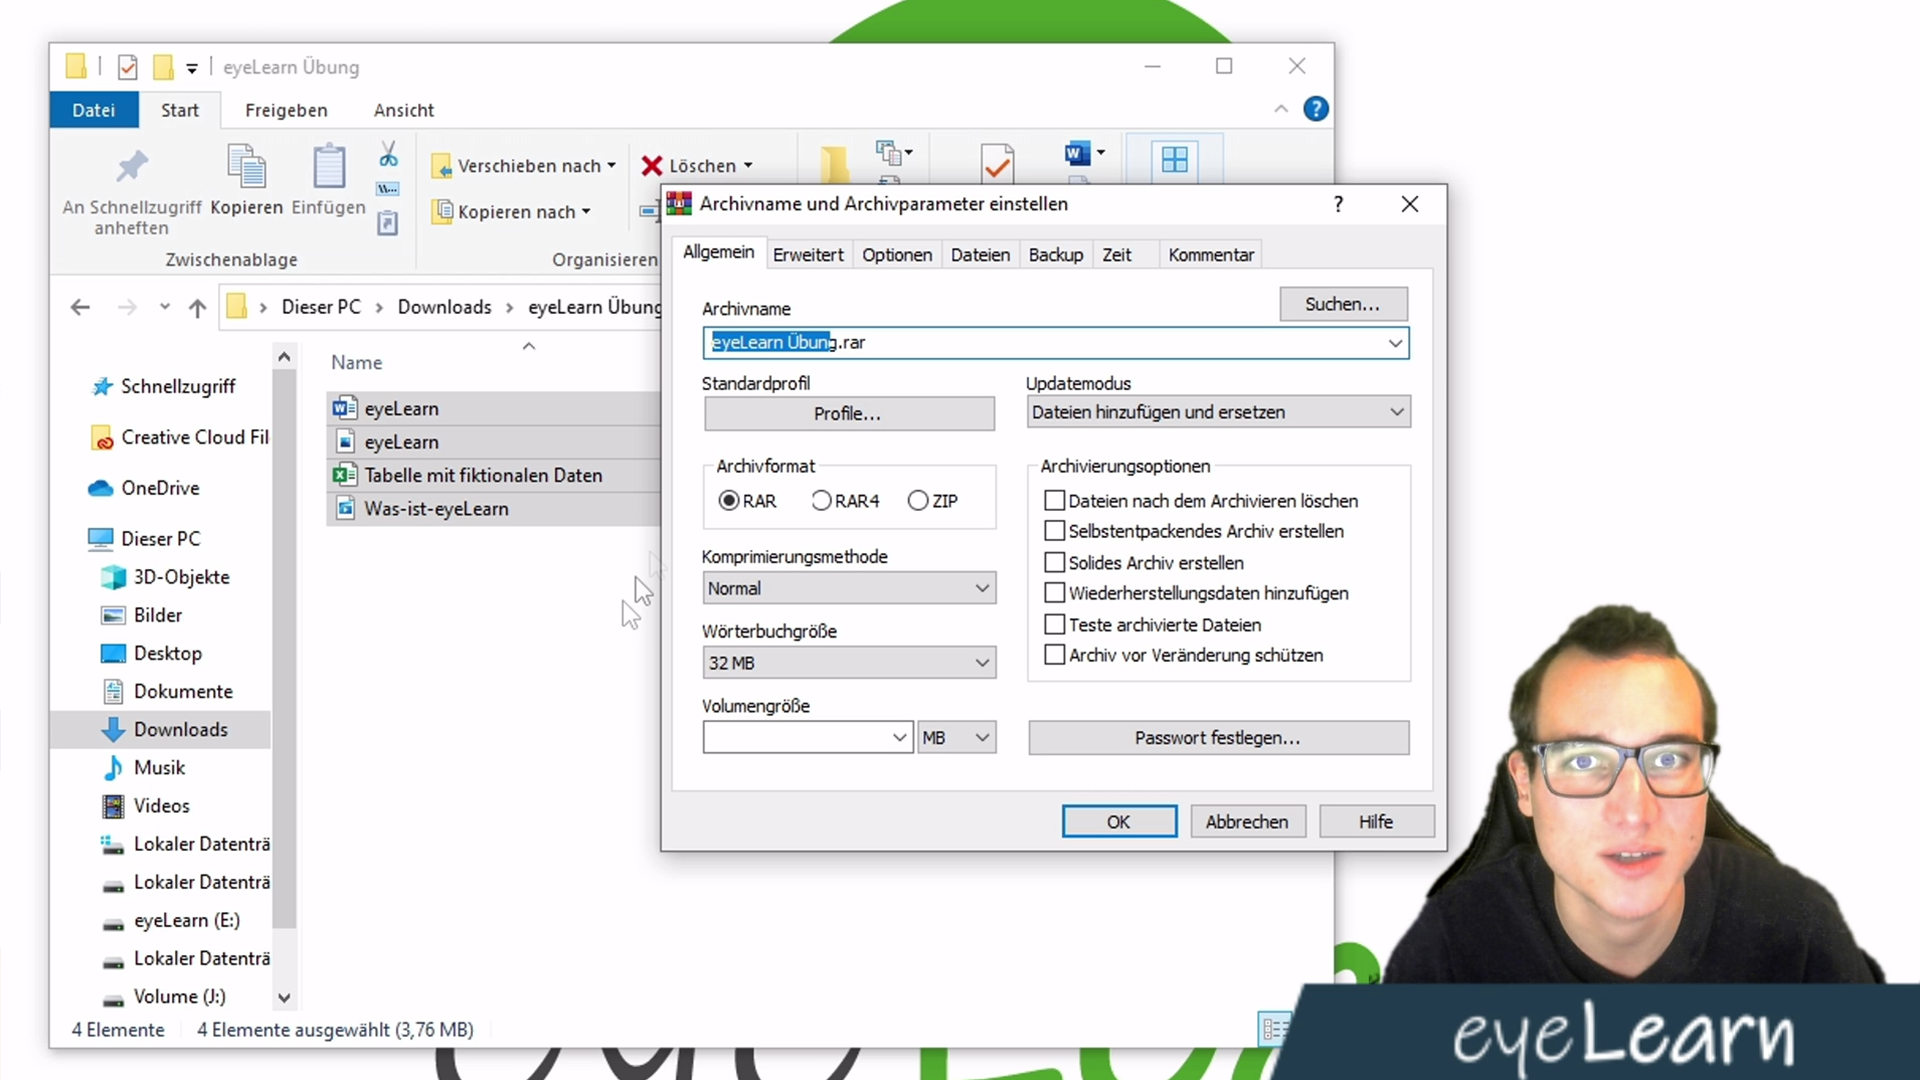Enable Dateien nach dem Archivieren löschen
1920x1080 pixels.
coord(1054,500)
